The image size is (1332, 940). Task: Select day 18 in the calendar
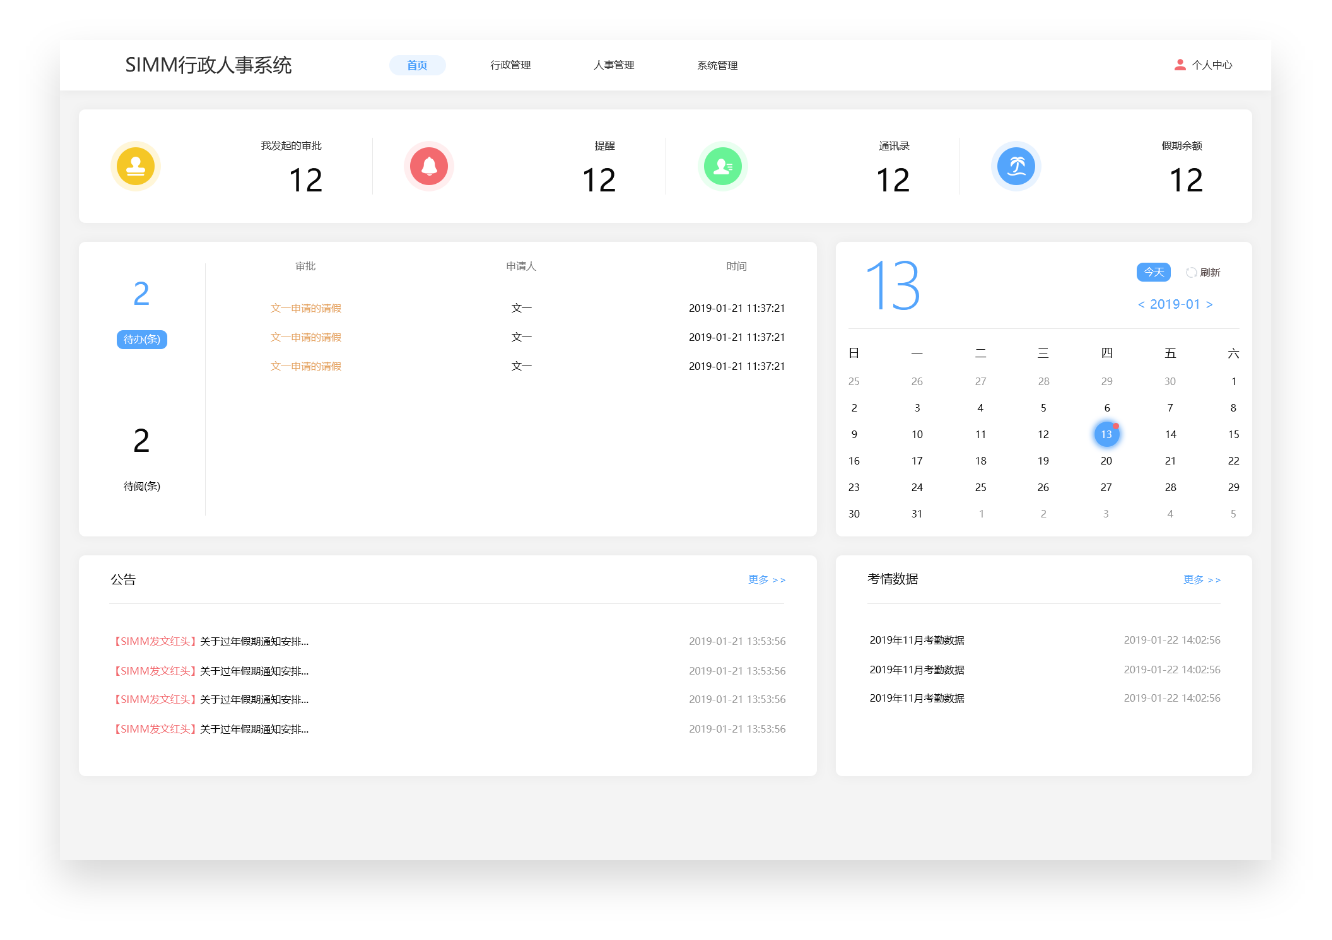[981, 461]
